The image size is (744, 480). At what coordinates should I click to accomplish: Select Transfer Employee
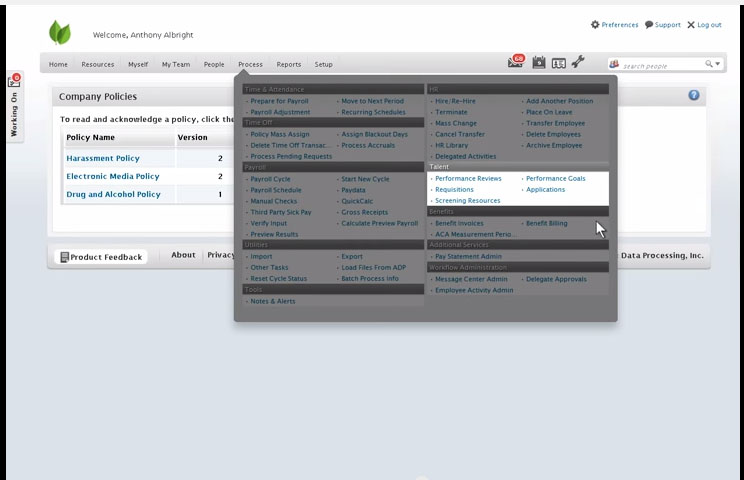[x=555, y=123]
